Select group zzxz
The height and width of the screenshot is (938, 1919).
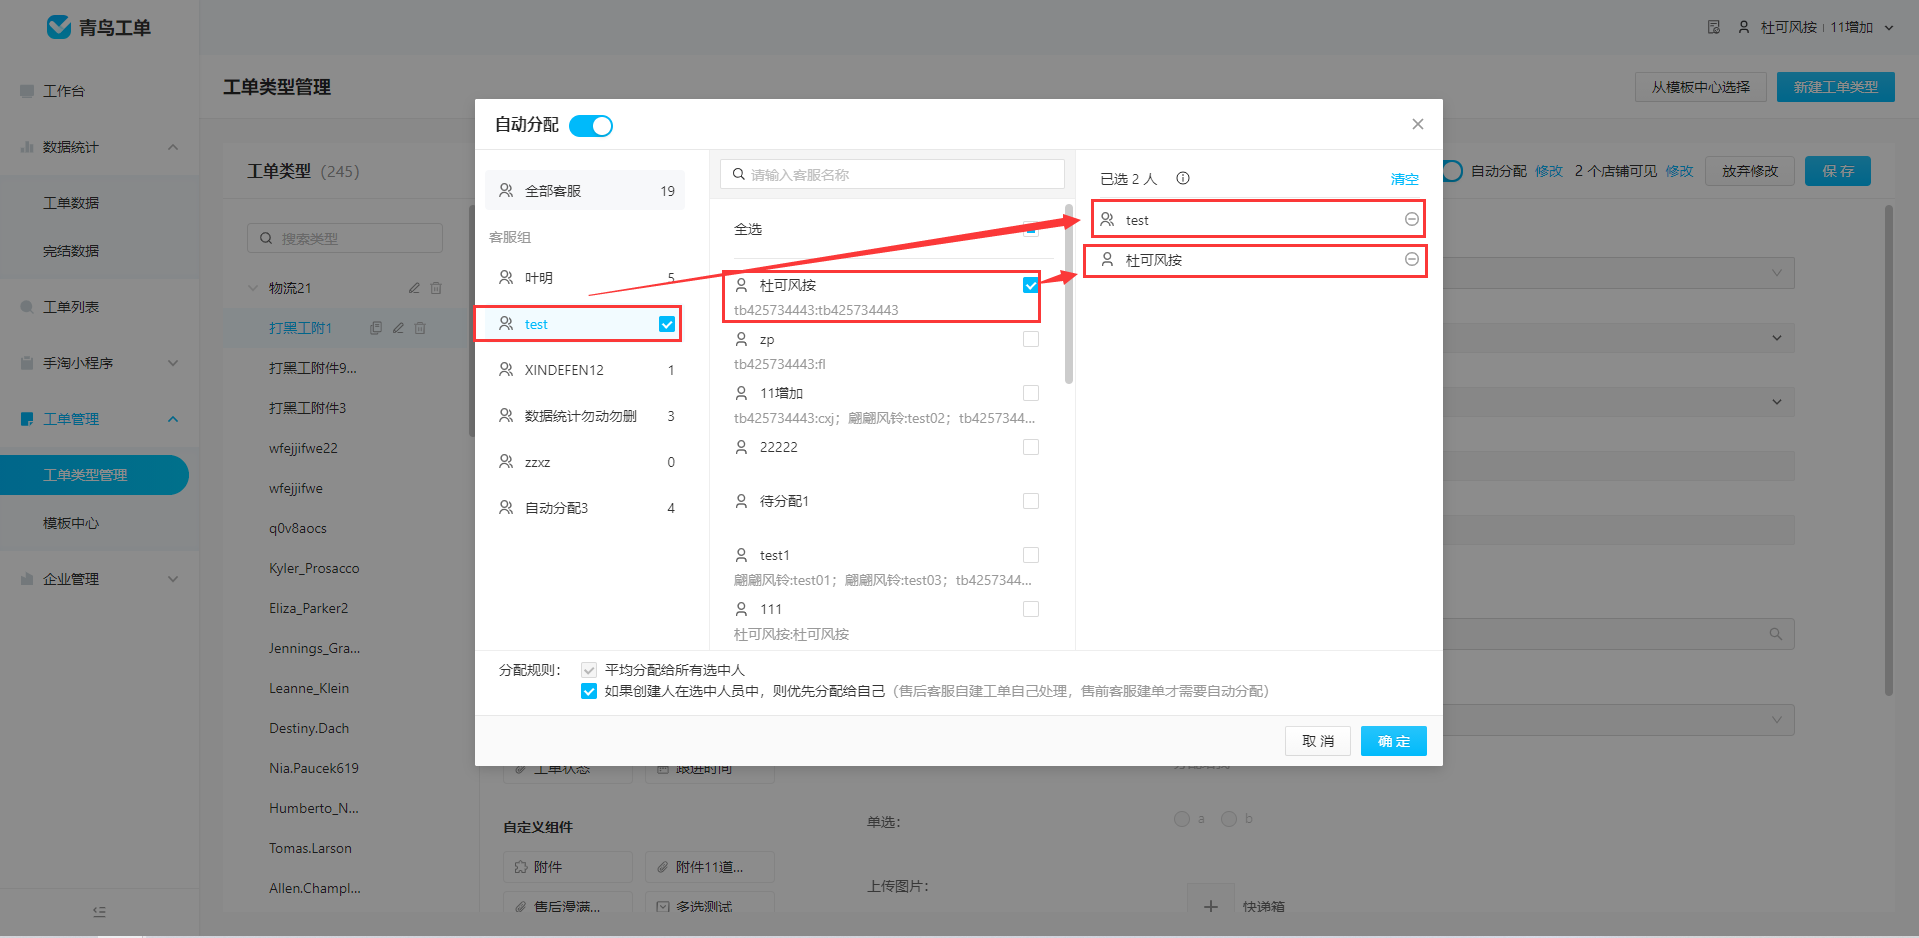[585, 462]
